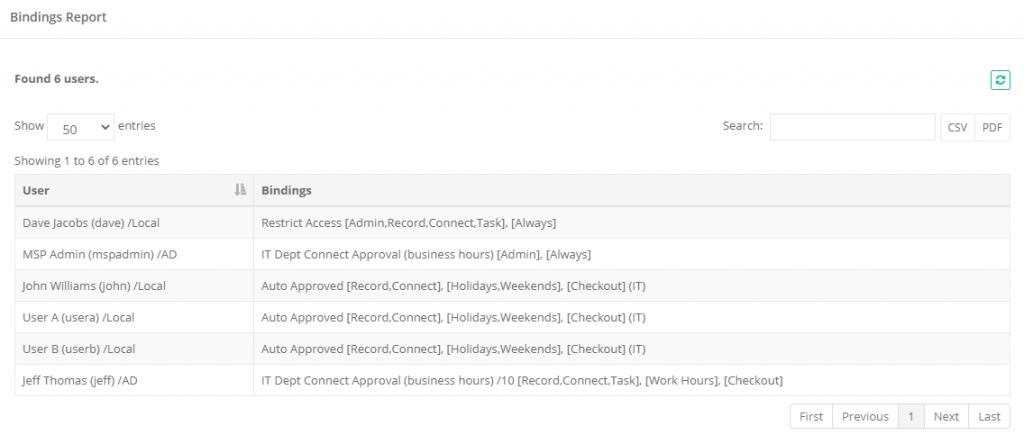Click the Restrict Access binding cell
Viewport: 1024px width, 444px height.
[408, 222]
